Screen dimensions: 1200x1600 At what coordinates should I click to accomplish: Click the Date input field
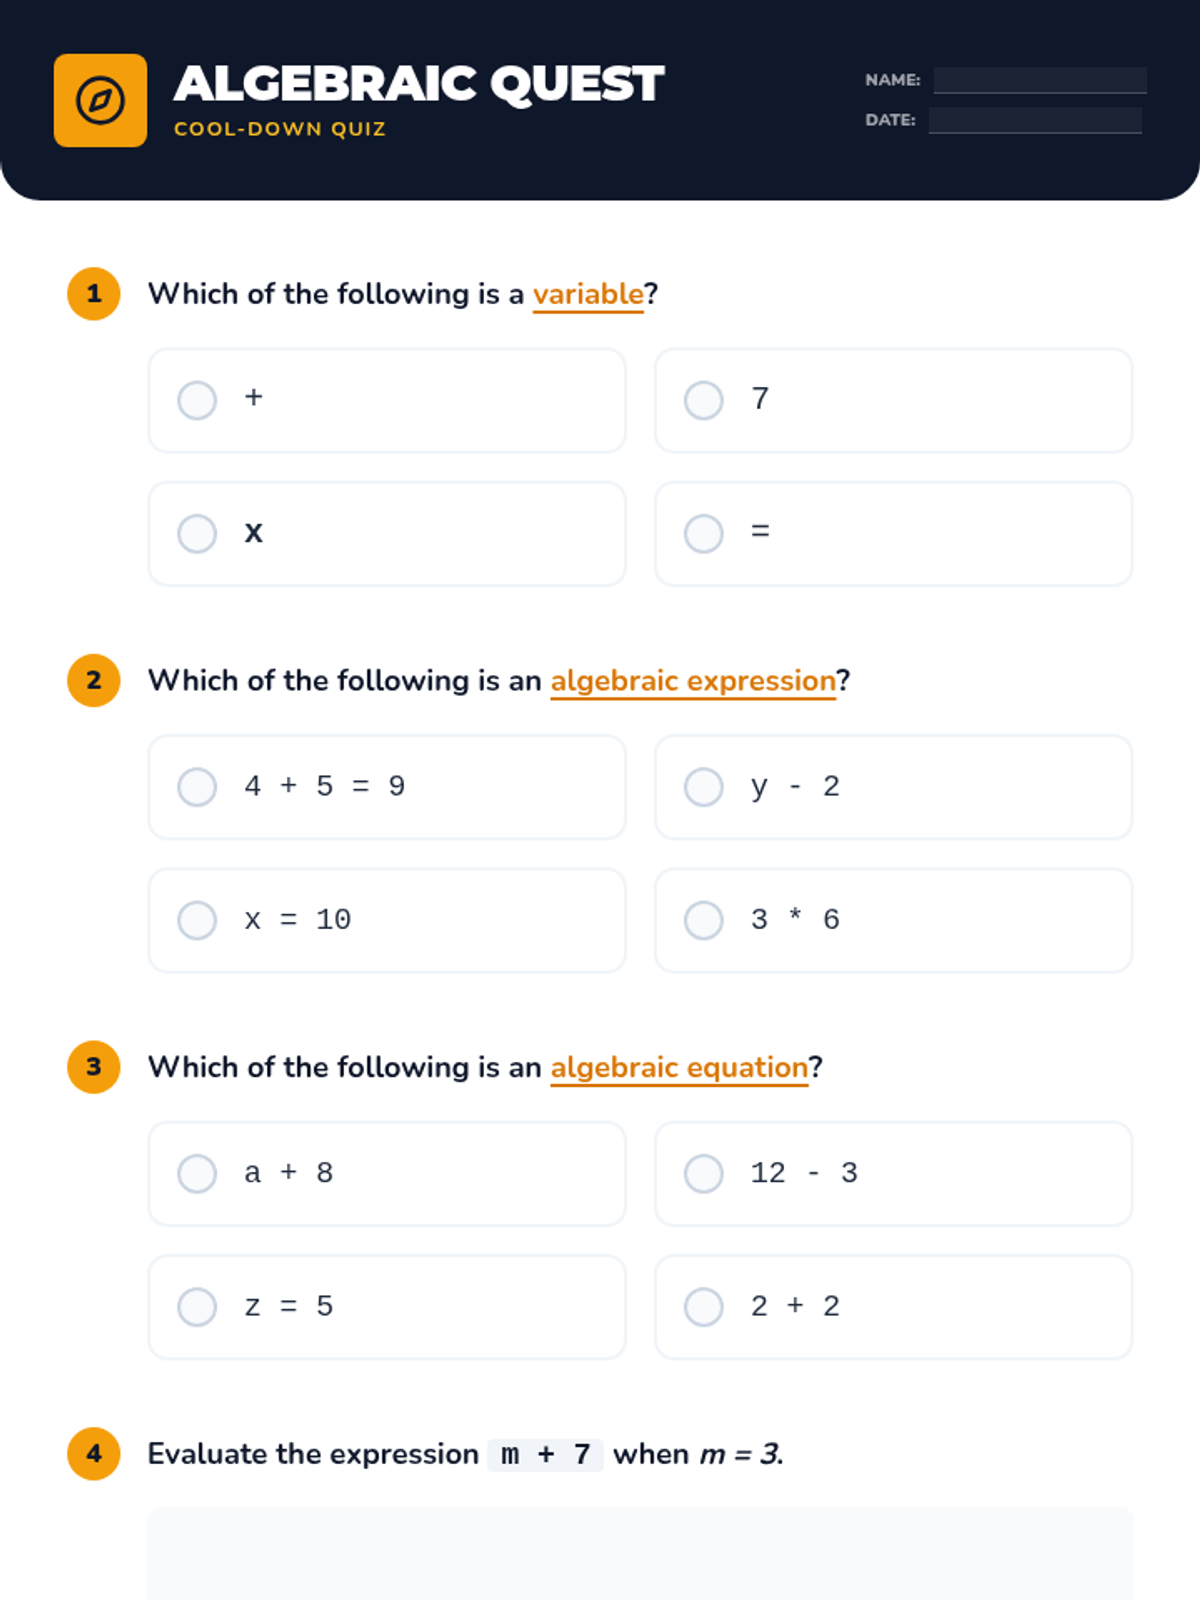1035,120
